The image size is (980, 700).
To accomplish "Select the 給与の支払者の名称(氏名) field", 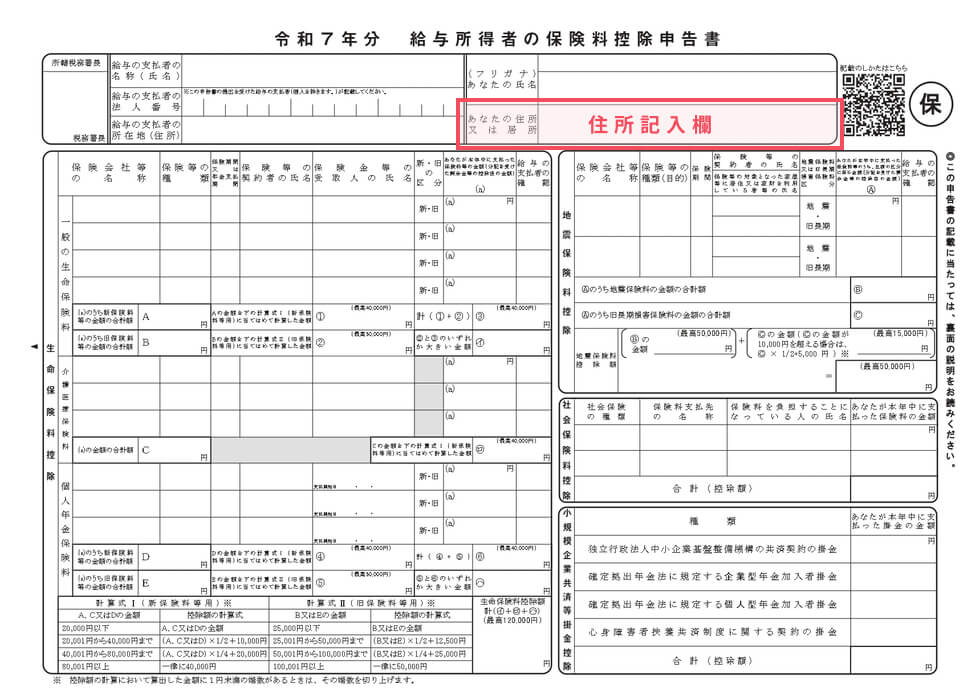I will pyautogui.click(x=320, y=70).
